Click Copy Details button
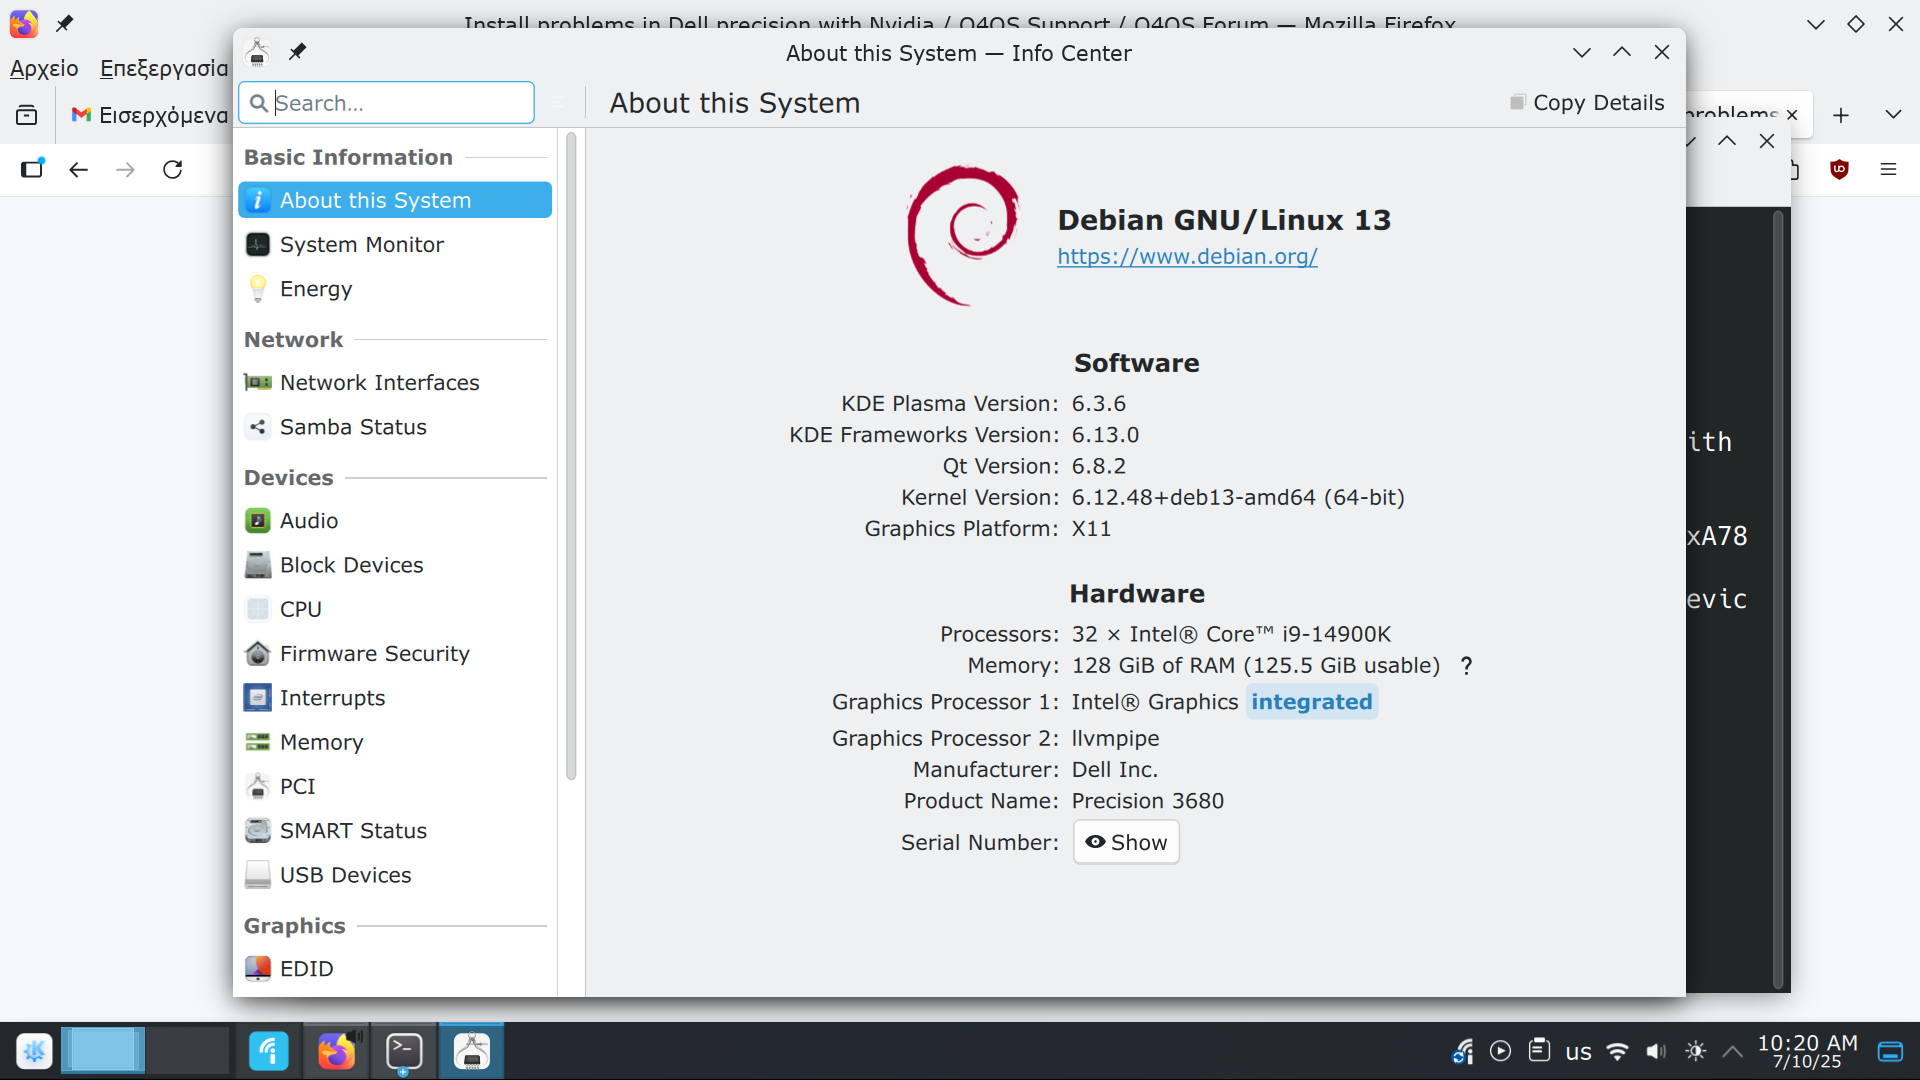 pyautogui.click(x=1587, y=103)
